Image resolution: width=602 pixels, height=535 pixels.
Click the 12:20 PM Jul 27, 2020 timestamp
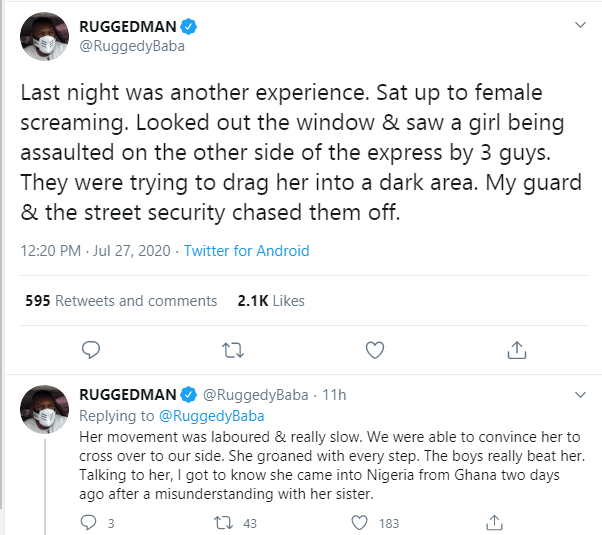point(95,251)
